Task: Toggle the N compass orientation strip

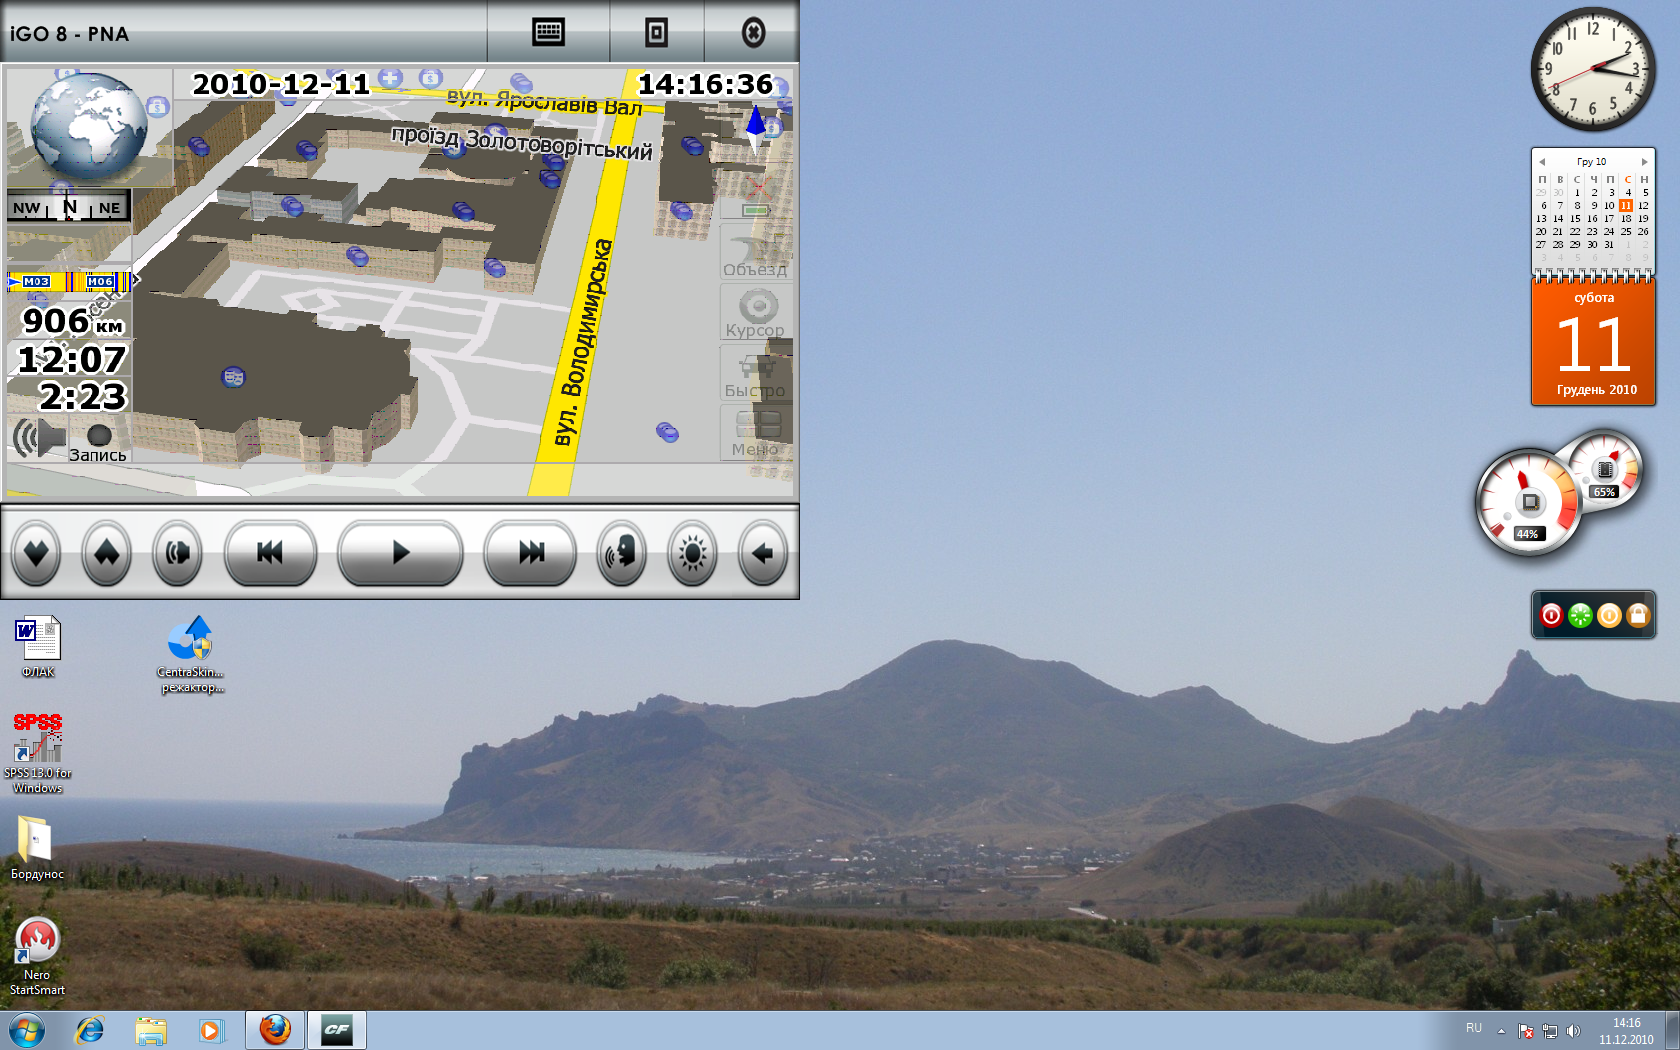Action: [69, 207]
